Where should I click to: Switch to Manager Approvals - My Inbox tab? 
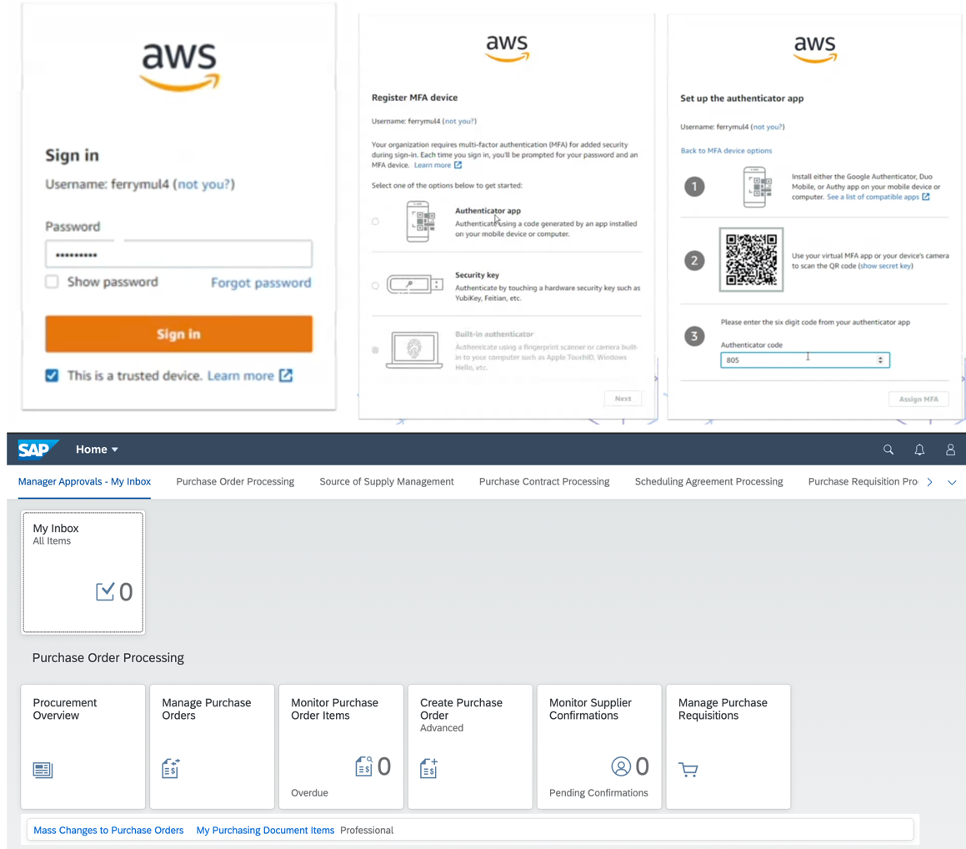[x=84, y=481]
